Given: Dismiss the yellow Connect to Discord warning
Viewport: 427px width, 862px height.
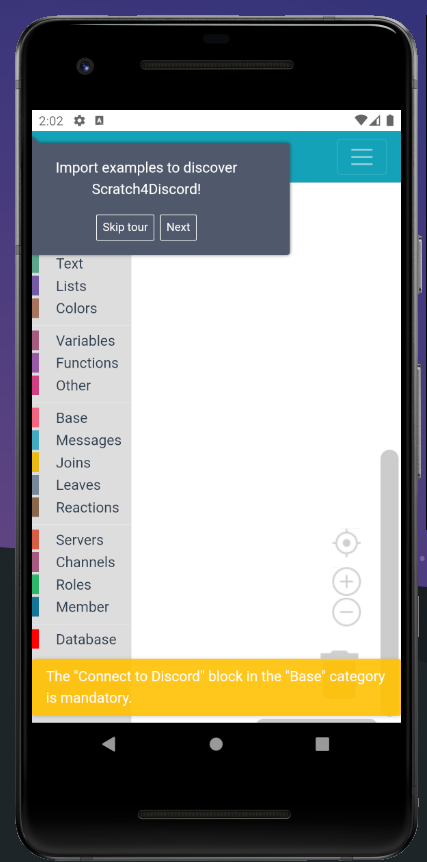Looking at the screenshot, I should [216, 687].
